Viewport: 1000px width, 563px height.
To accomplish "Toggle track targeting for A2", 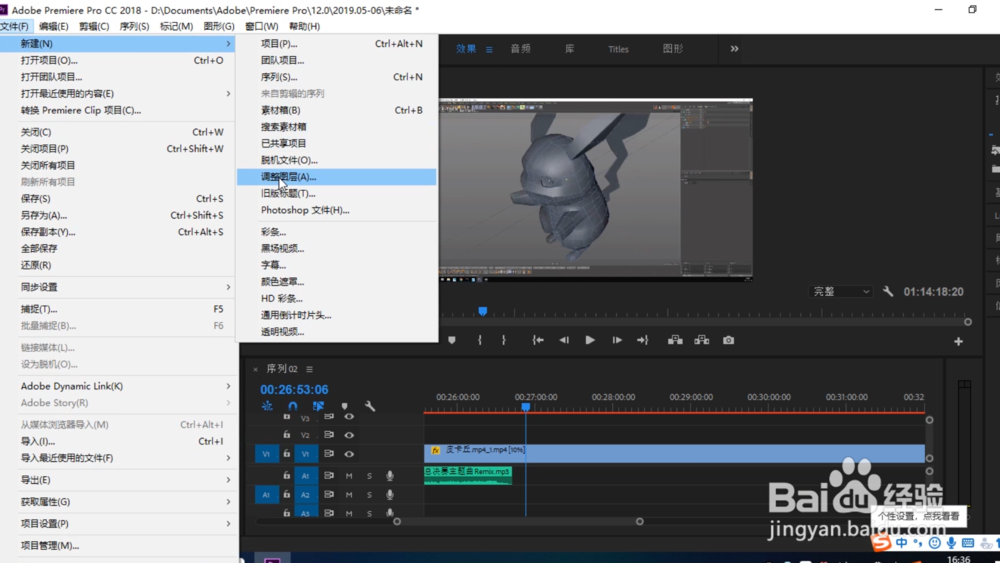I will coord(305,495).
